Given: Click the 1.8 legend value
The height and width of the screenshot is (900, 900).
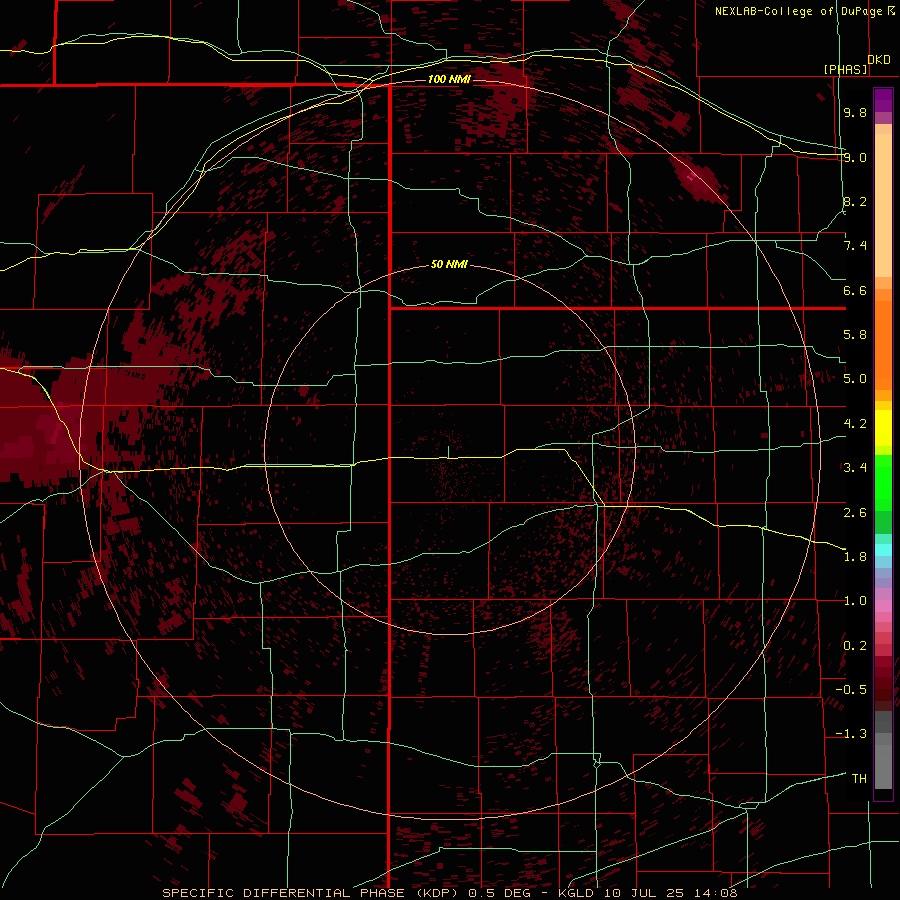Looking at the screenshot, I should click(x=855, y=557).
